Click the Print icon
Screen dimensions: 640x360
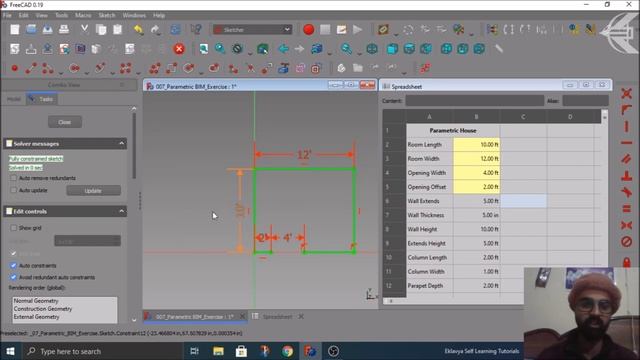point(64,29)
